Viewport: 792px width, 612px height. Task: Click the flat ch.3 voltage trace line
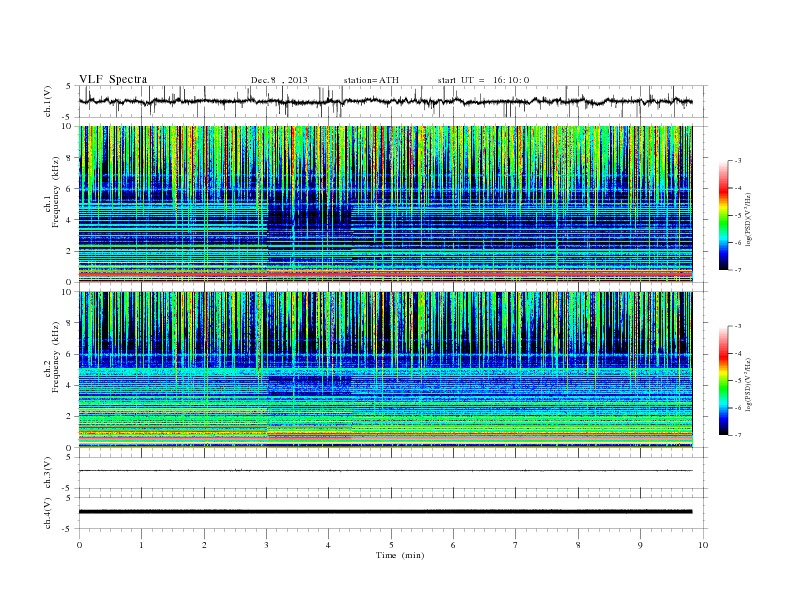385,471
